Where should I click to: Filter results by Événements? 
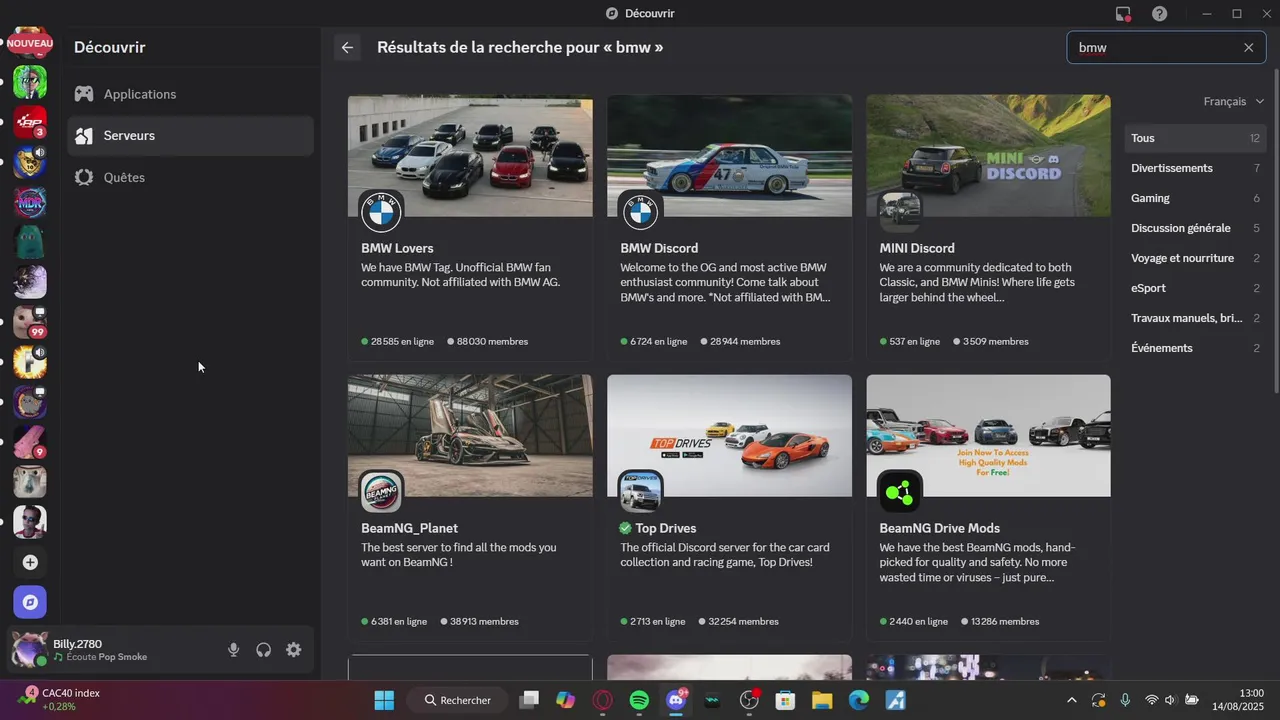(x=1195, y=348)
